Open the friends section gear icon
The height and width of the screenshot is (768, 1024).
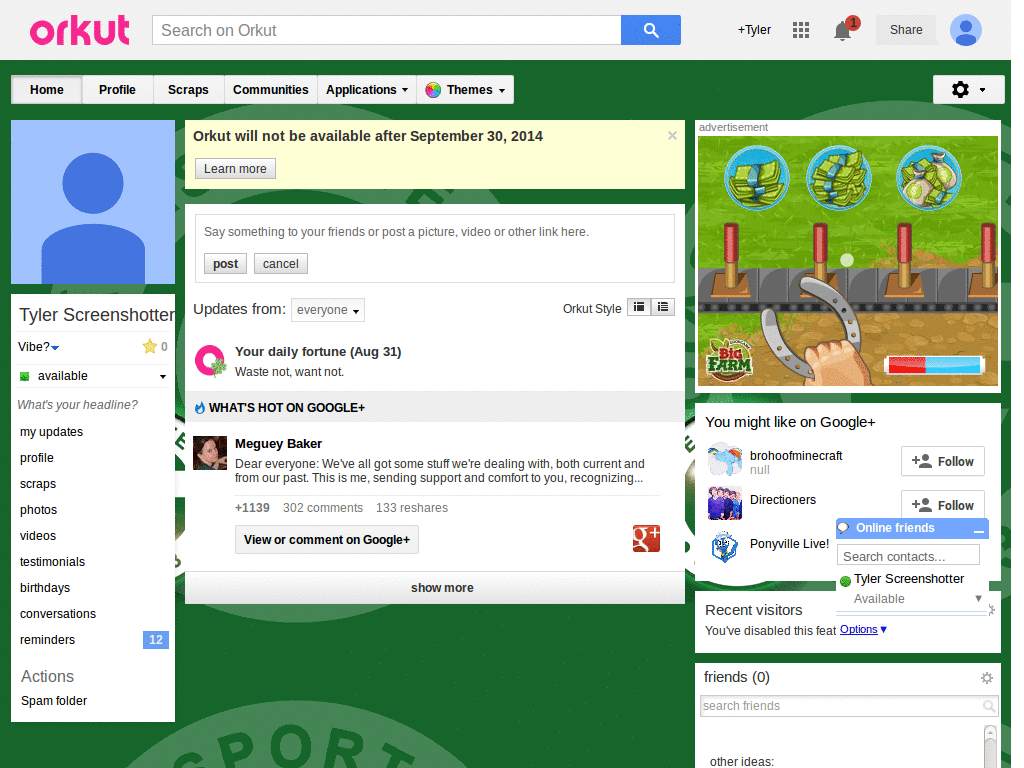pyautogui.click(x=987, y=678)
